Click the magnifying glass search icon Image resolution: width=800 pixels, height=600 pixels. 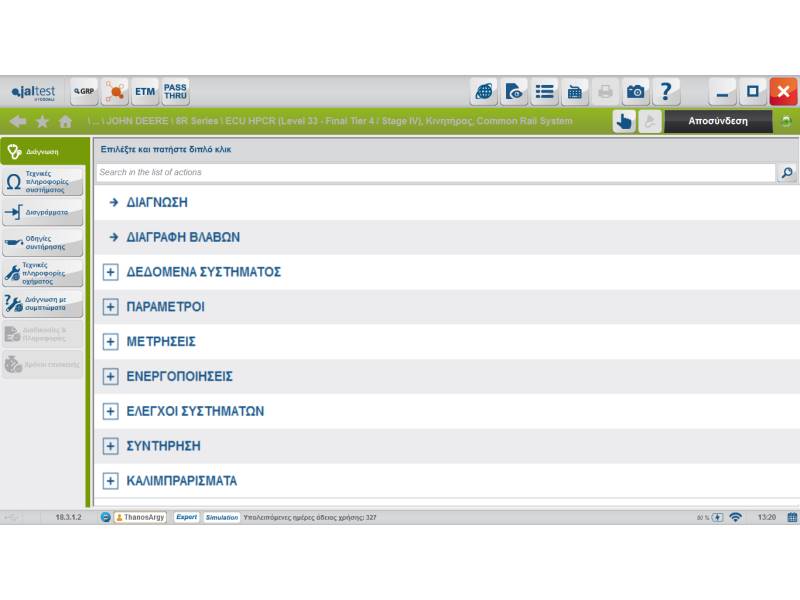click(787, 173)
